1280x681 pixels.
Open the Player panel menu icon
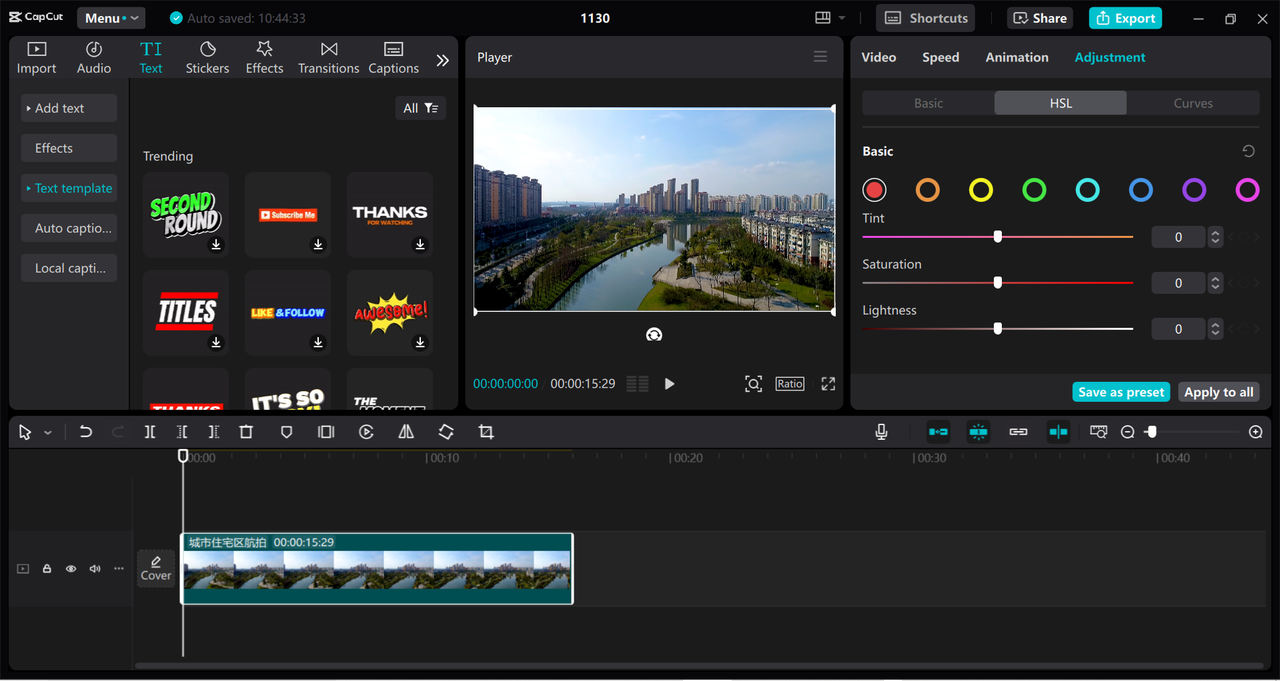(820, 57)
